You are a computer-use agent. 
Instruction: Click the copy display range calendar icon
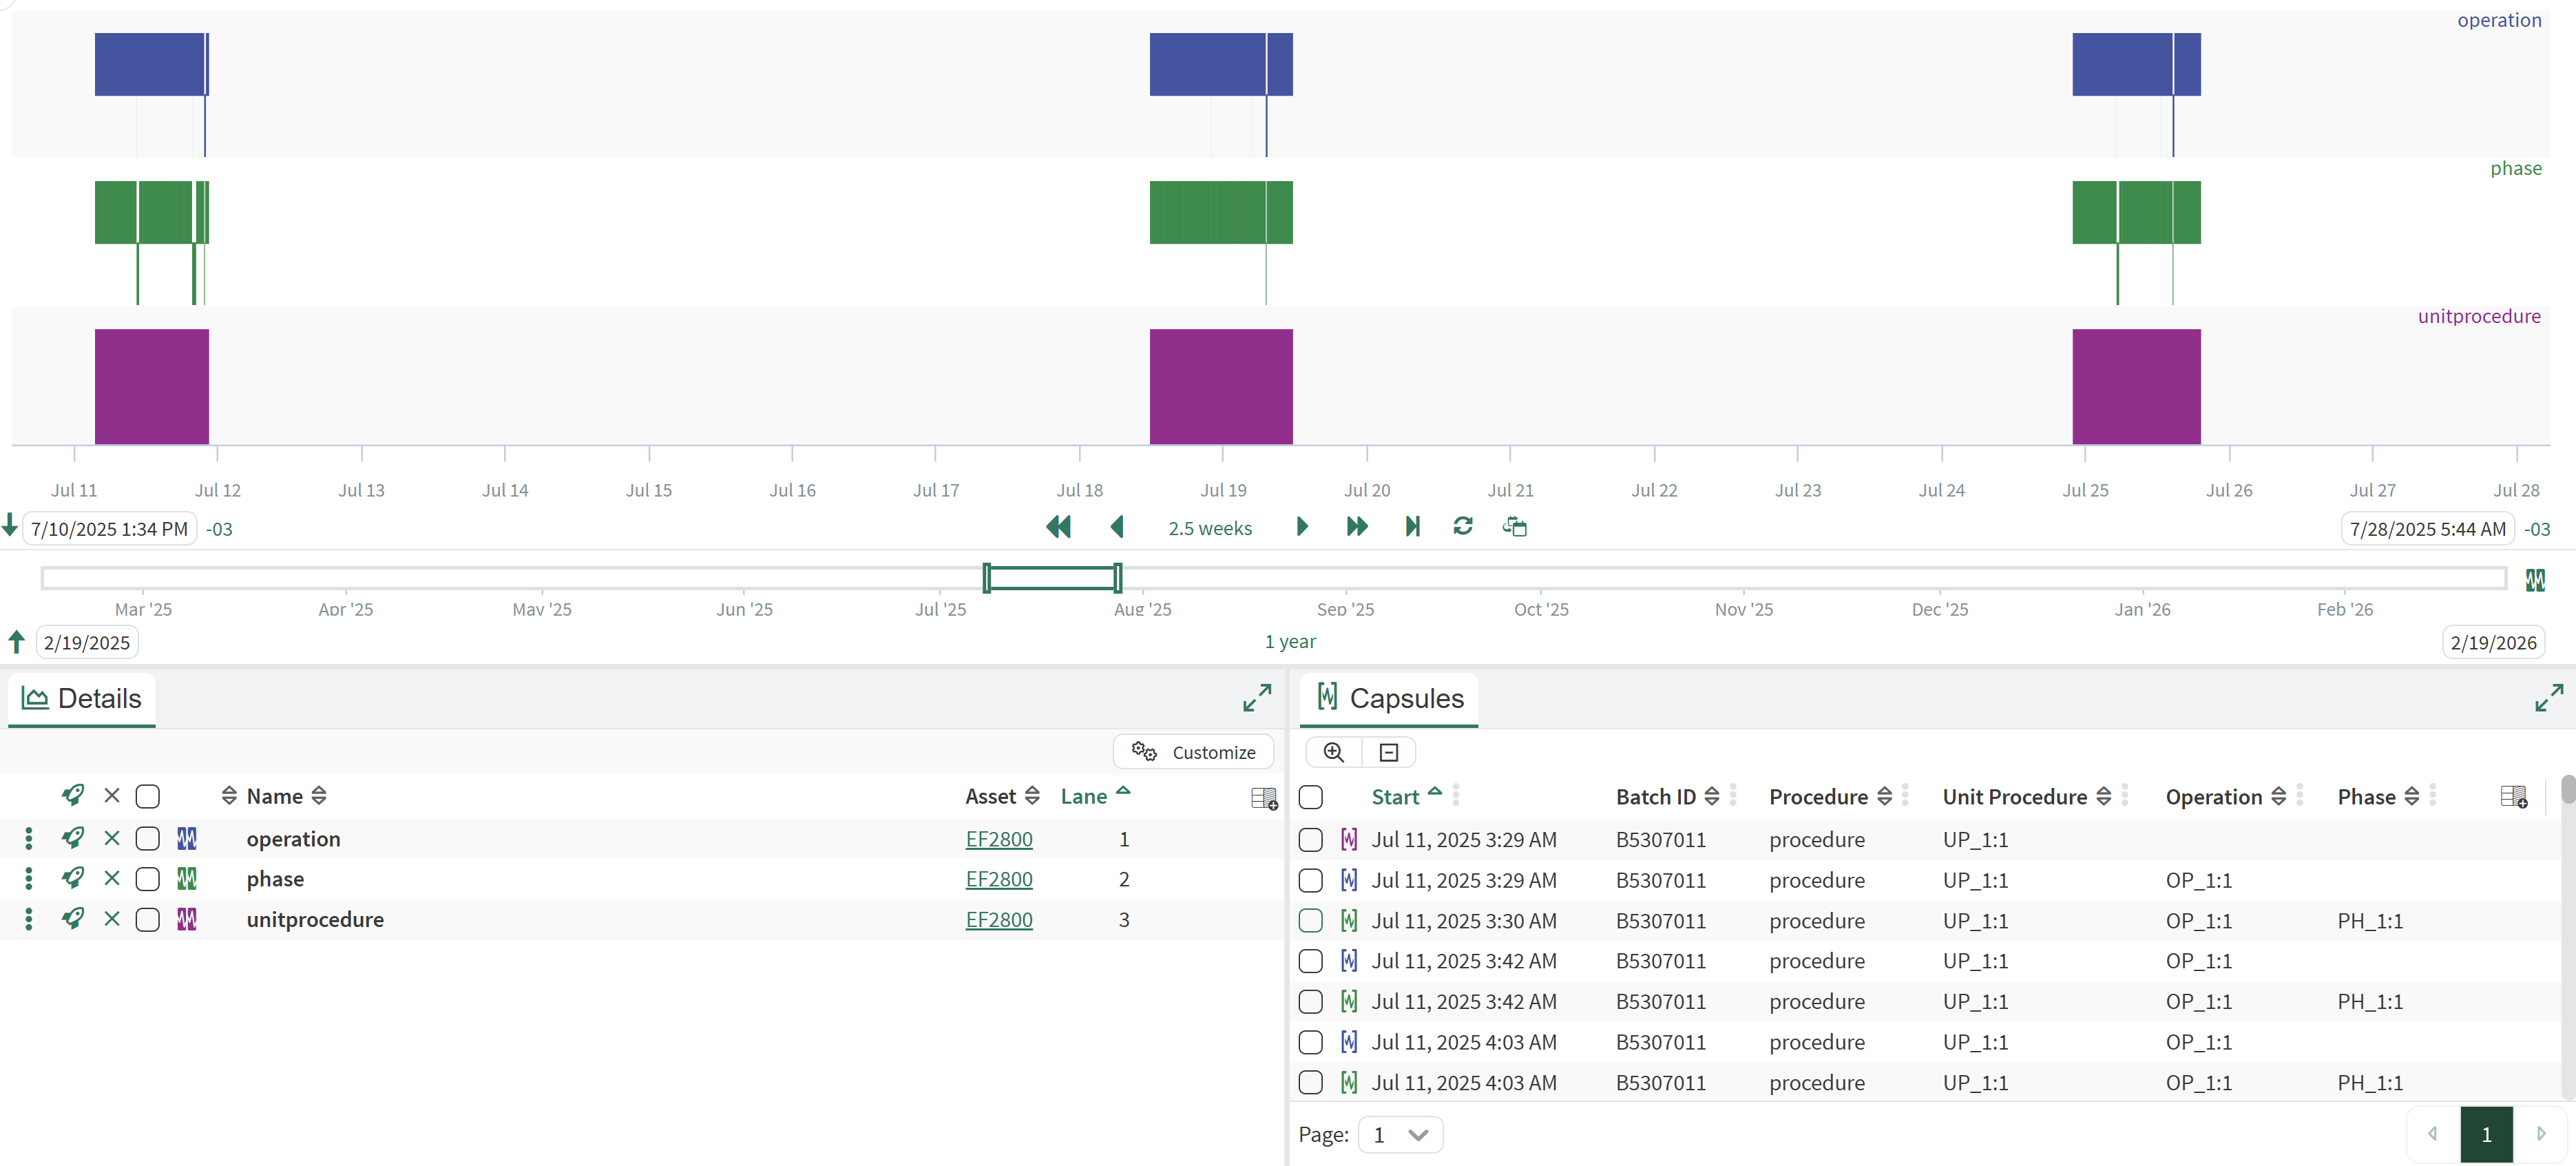point(1514,527)
